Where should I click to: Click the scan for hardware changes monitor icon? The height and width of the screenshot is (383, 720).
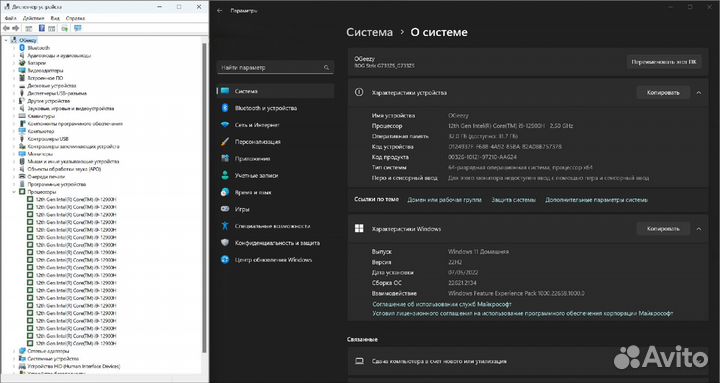[78, 28]
